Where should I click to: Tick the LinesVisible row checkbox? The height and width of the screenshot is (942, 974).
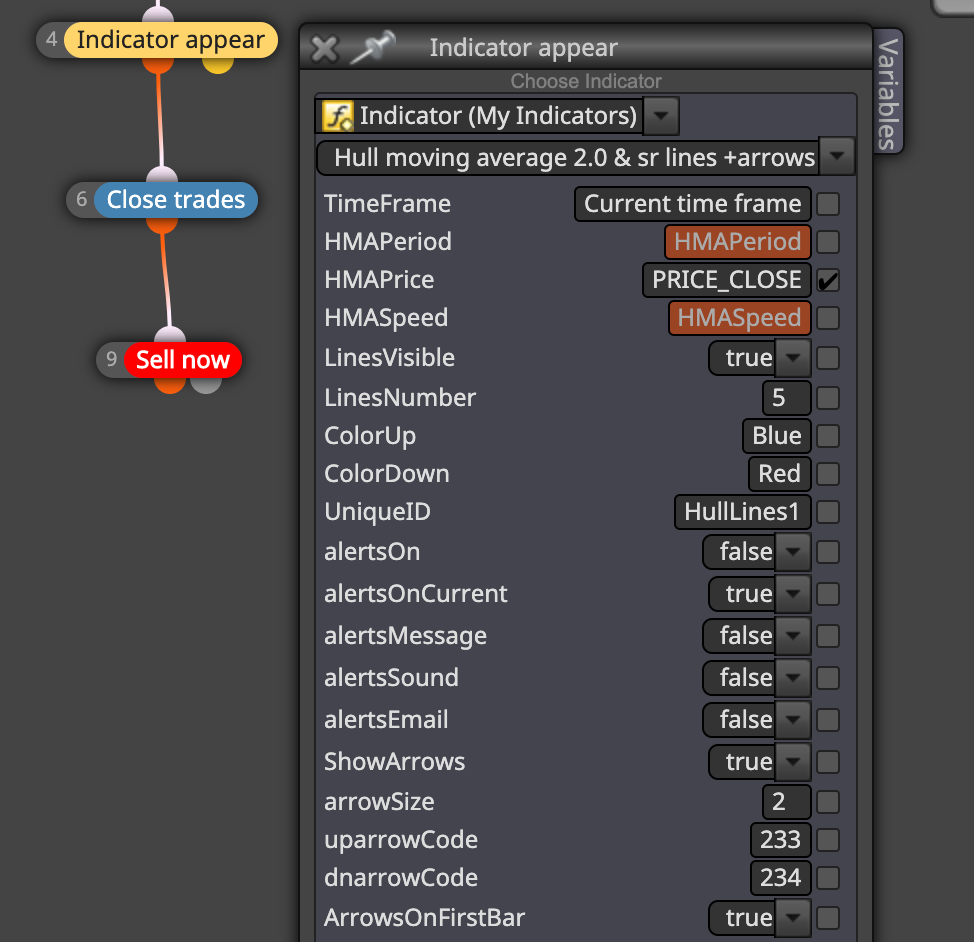click(x=828, y=358)
